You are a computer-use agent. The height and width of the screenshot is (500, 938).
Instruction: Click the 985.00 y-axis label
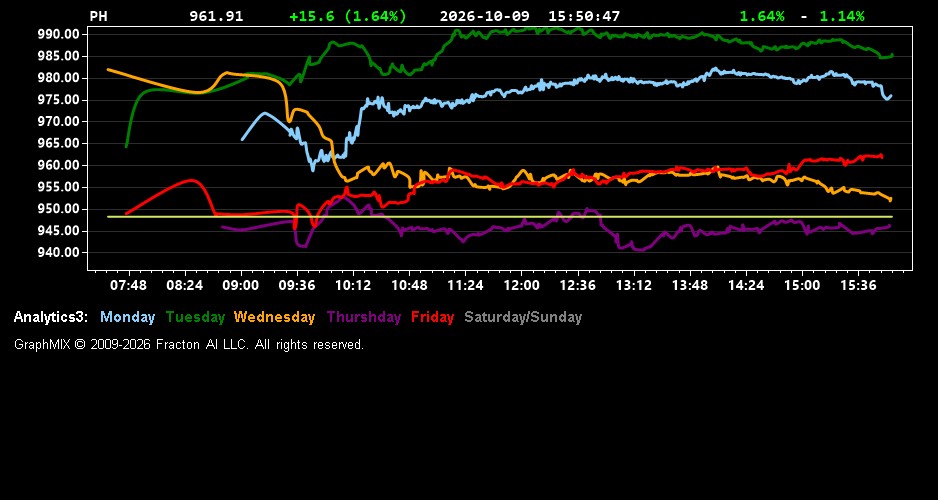click(x=58, y=56)
